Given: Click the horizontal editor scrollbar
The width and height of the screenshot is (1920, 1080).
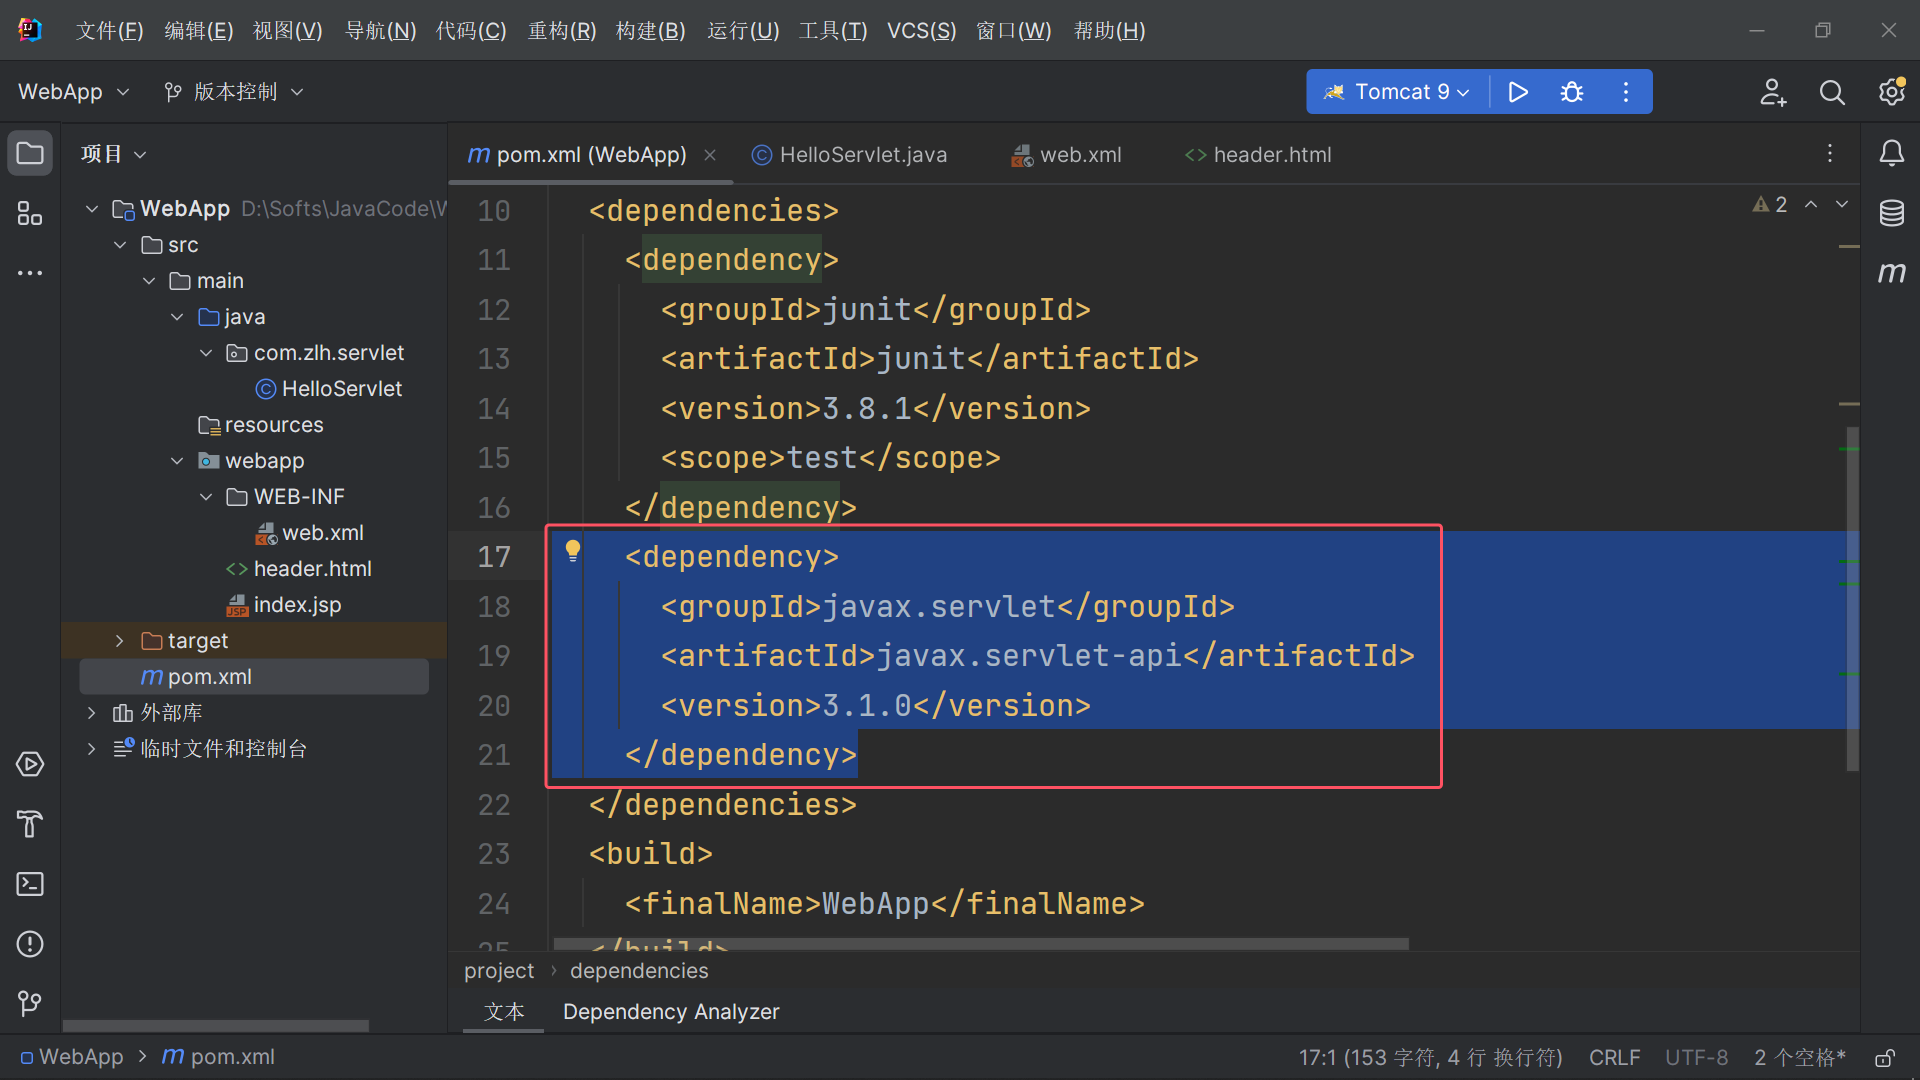Looking at the screenshot, I should click(980, 944).
